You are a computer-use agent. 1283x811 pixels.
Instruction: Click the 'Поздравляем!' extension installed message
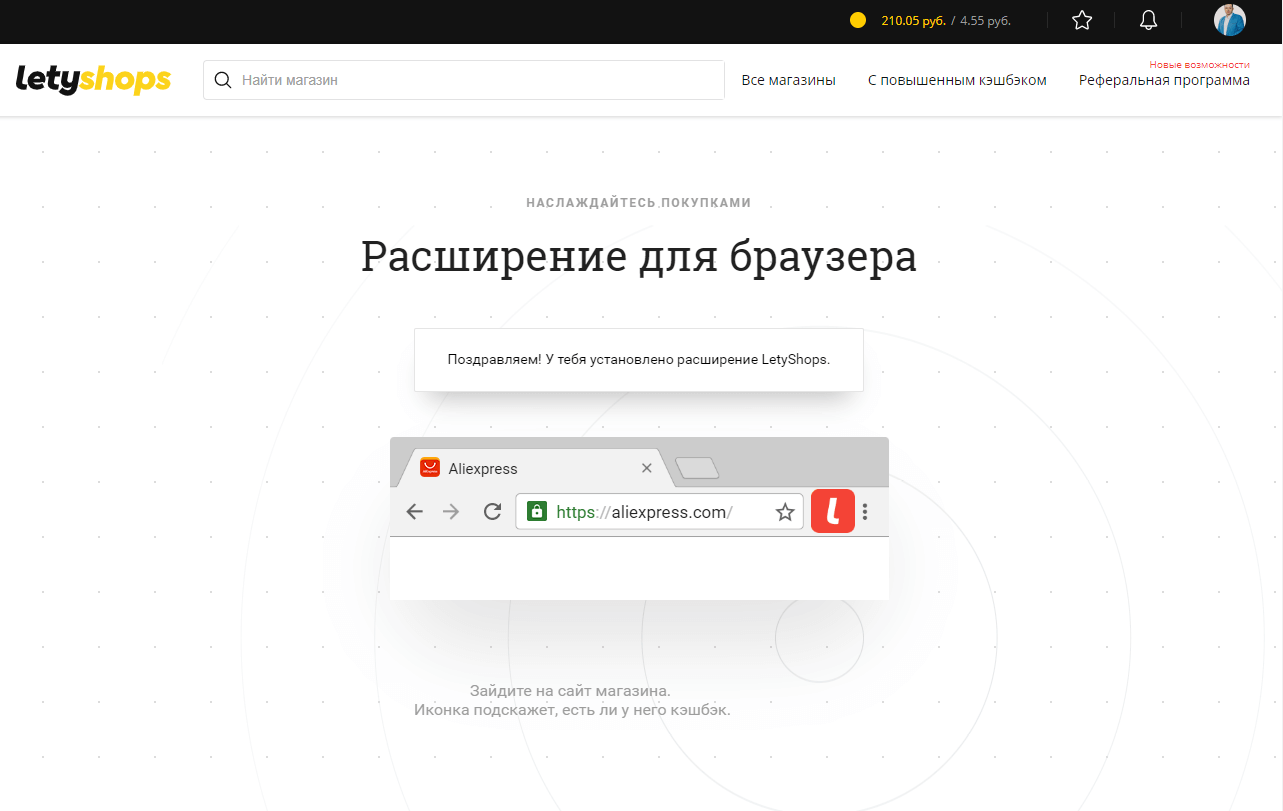coord(639,359)
